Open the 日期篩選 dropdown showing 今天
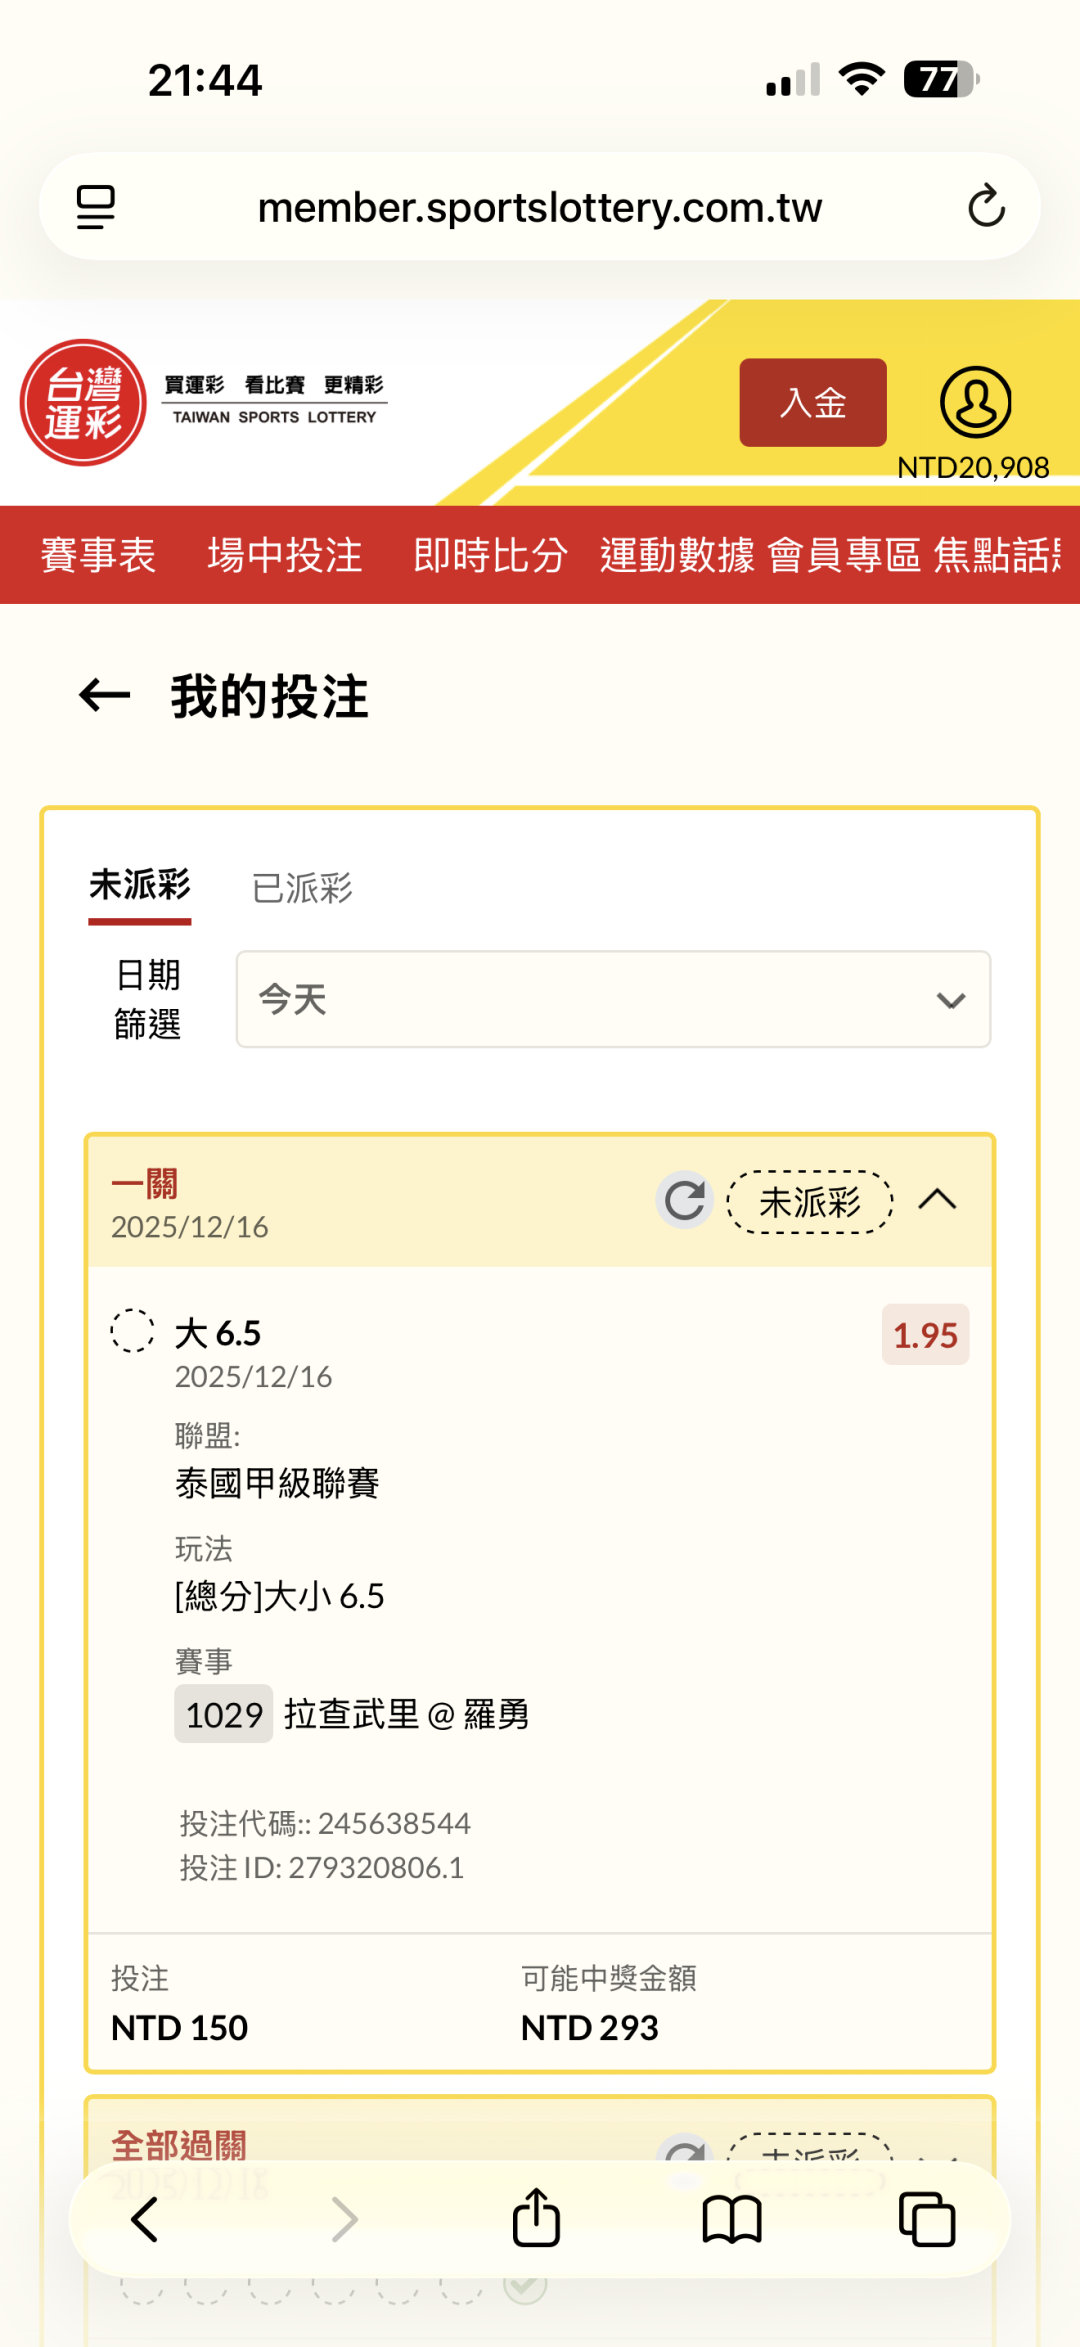This screenshot has height=2347, width=1080. [x=613, y=999]
